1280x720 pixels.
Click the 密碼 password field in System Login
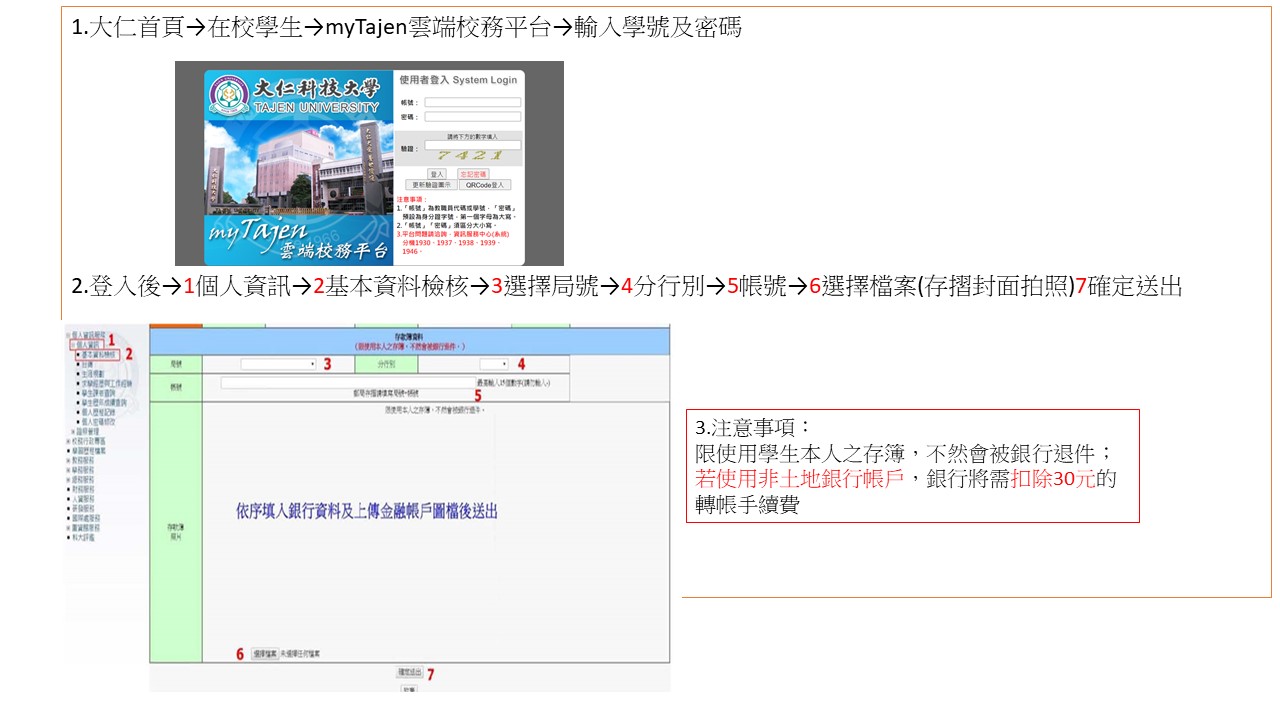click(x=473, y=116)
